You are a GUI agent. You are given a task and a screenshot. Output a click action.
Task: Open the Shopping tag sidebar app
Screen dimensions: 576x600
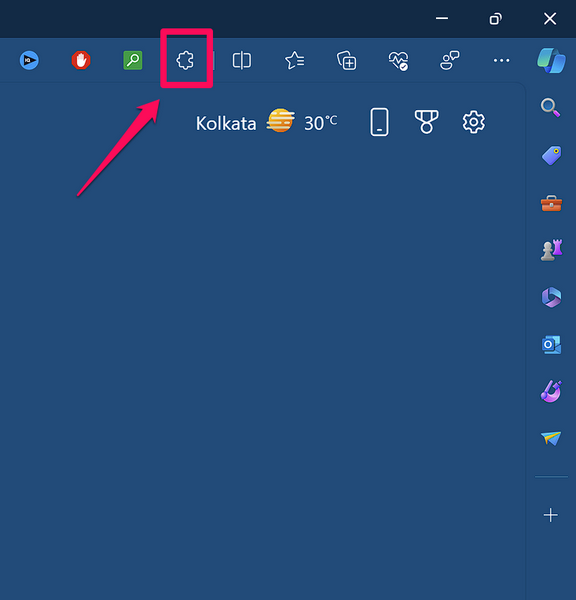552,155
